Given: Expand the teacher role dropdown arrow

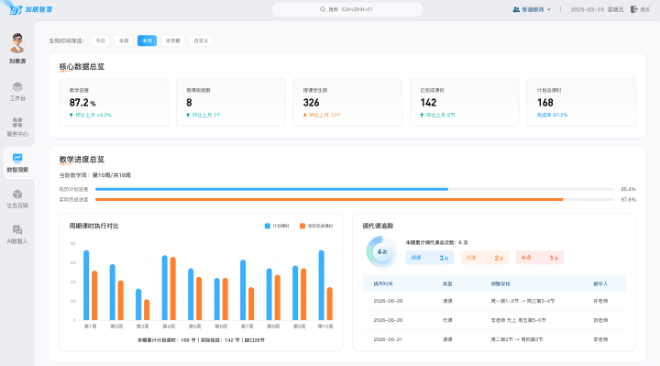Looking at the screenshot, I should pos(548,9).
